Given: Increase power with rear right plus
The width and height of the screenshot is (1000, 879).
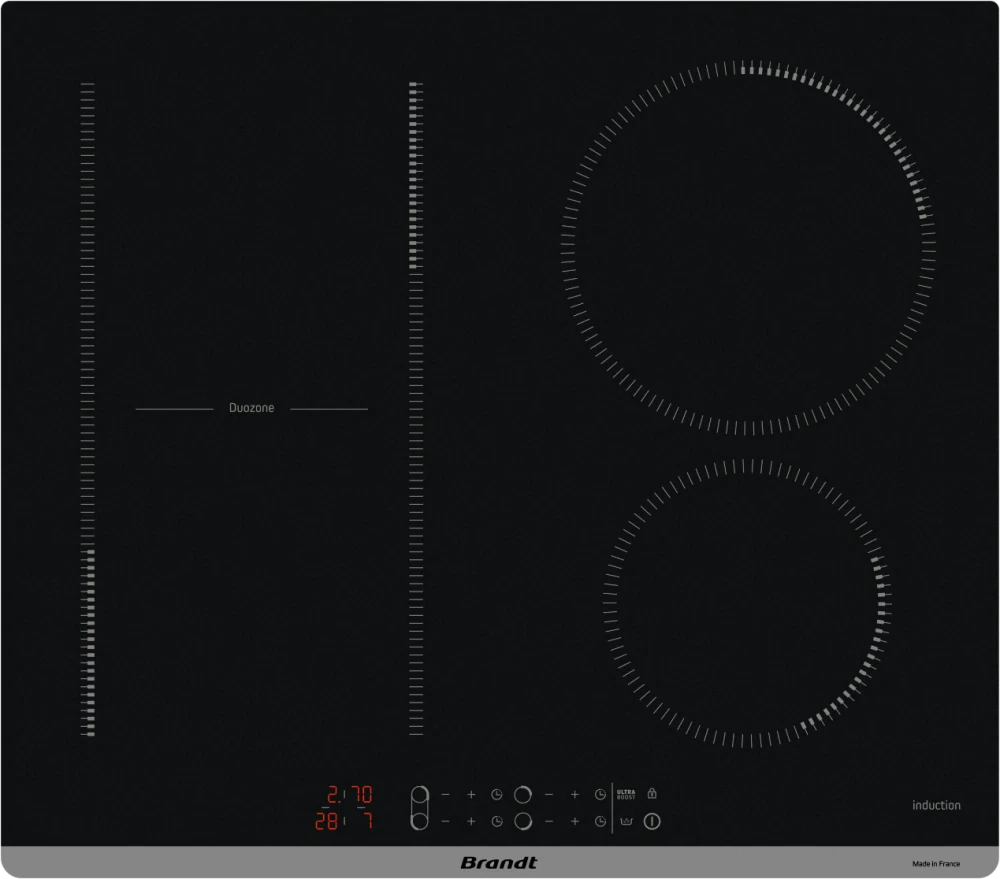Looking at the screenshot, I should click(574, 795).
